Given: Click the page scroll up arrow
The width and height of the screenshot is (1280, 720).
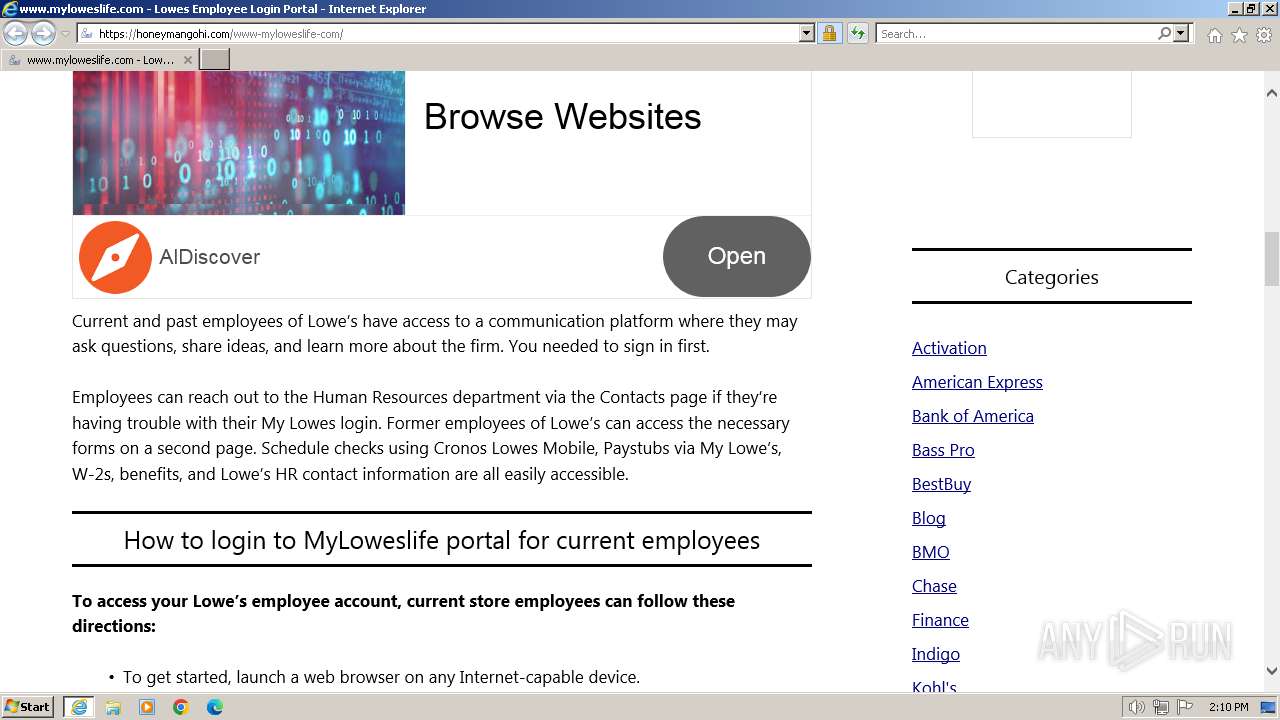Looking at the screenshot, I should click(1272, 93).
